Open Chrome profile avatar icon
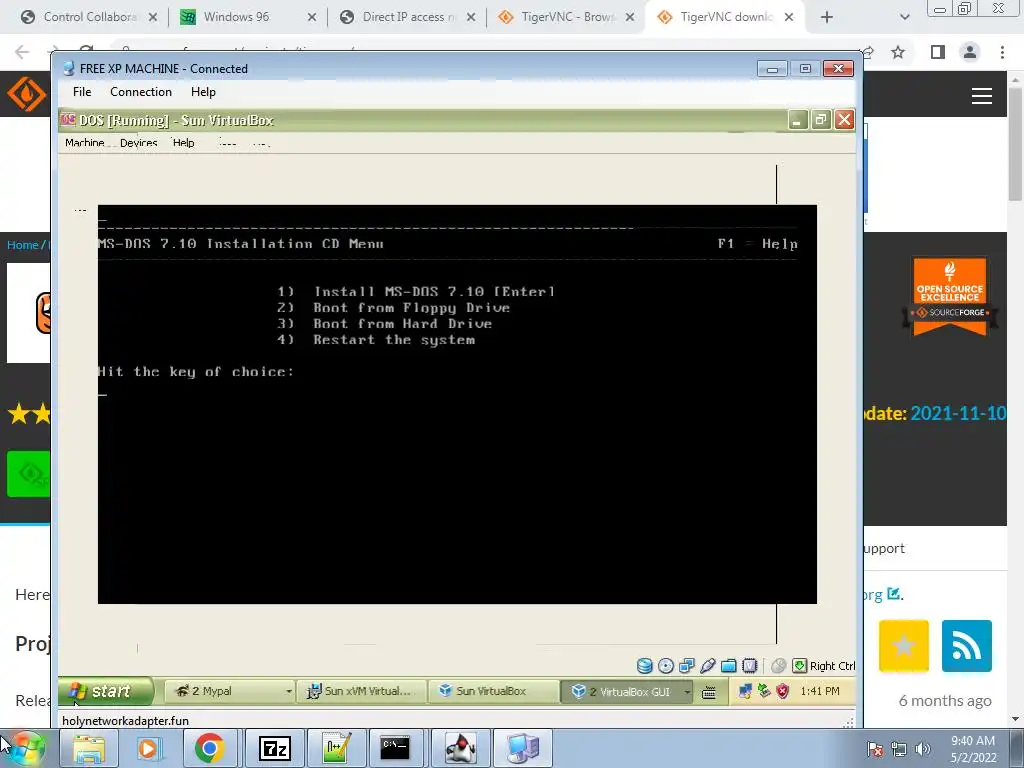1024x768 pixels. click(x=970, y=52)
